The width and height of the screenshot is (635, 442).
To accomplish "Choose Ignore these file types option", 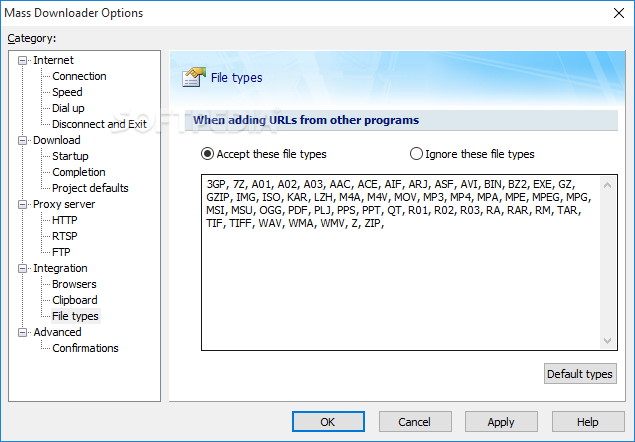I will point(417,154).
